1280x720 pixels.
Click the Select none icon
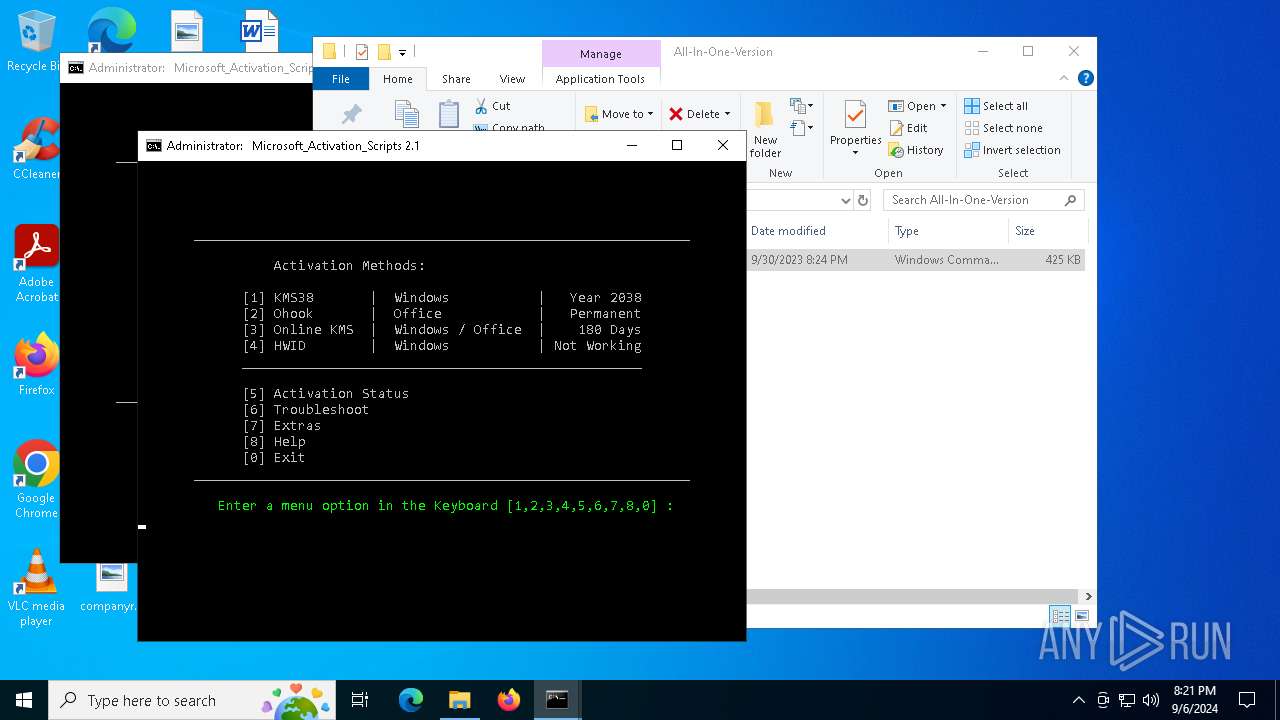[972, 128]
